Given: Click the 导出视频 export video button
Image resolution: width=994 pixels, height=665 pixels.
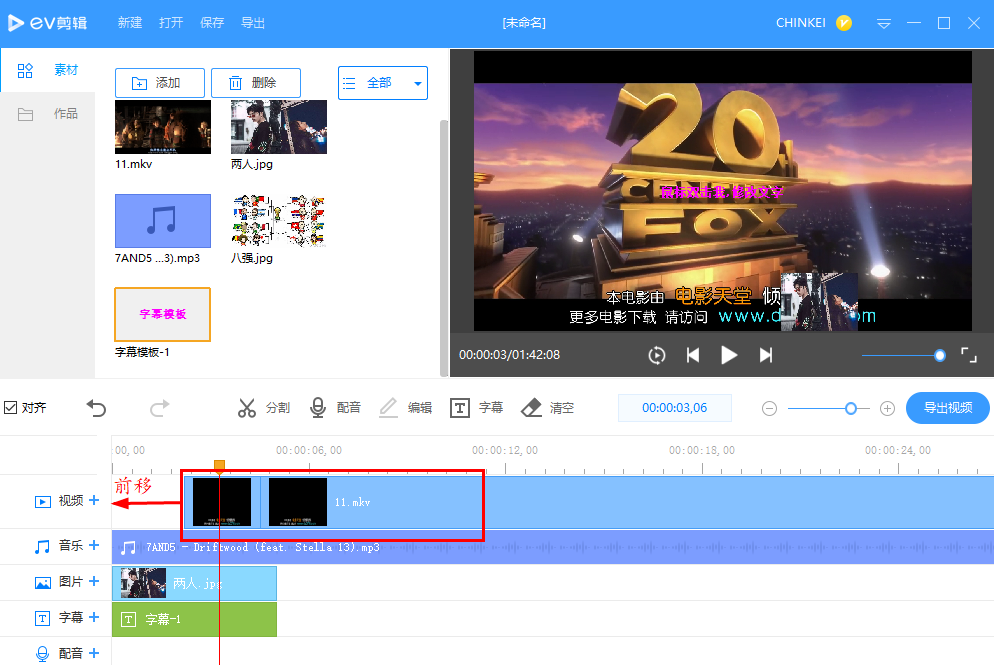Looking at the screenshot, I should (947, 407).
